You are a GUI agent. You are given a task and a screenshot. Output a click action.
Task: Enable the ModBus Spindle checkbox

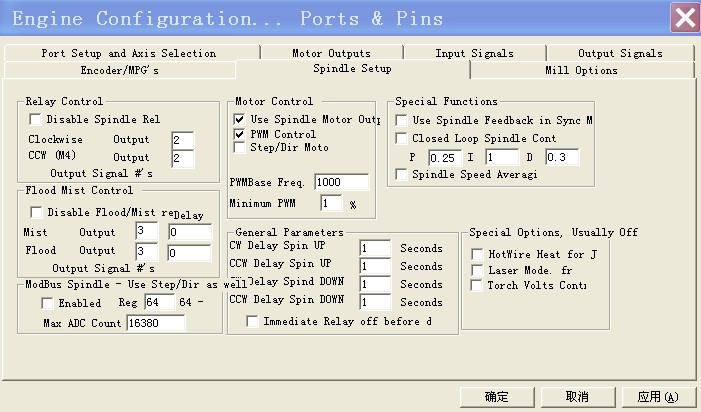pos(47,303)
